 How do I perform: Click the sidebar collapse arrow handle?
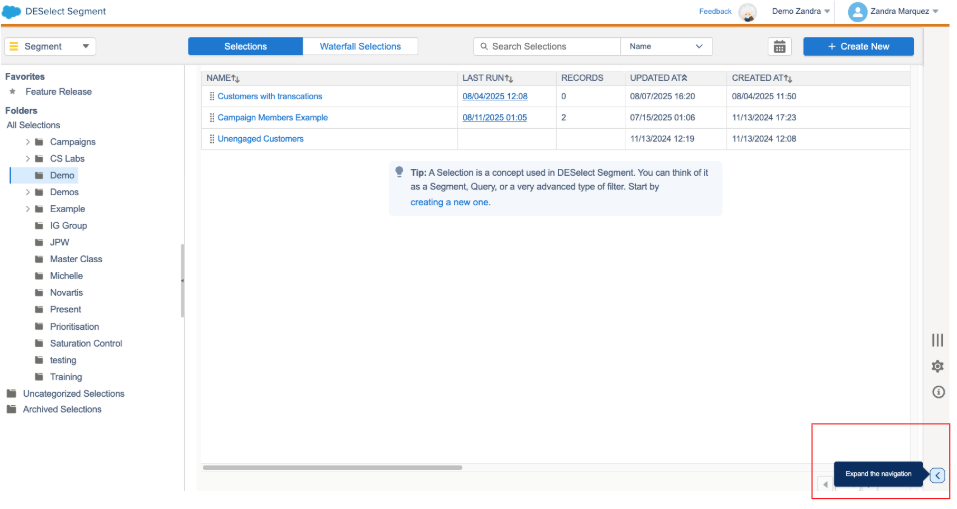182,281
